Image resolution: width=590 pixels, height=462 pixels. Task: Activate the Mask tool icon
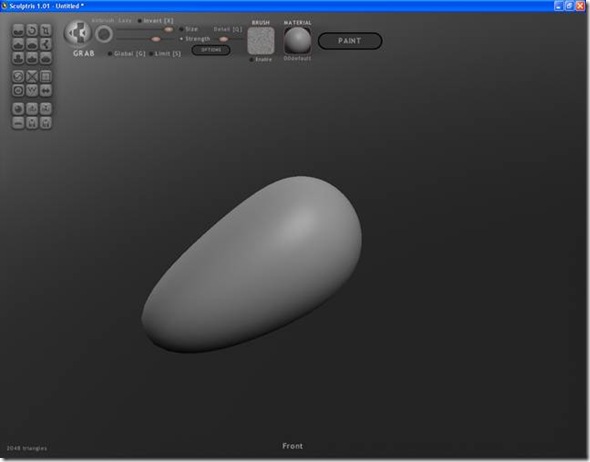point(18,91)
